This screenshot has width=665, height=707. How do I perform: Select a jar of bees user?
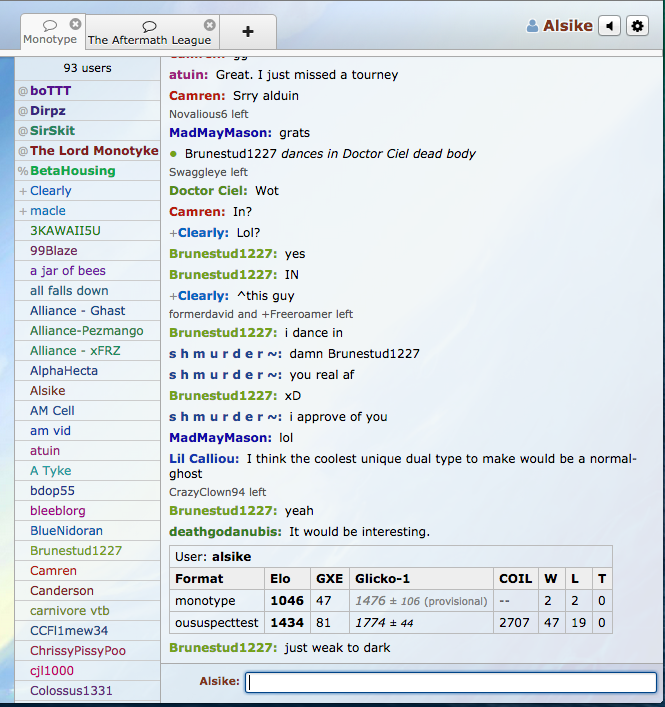pyautogui.click(x=88, y=271)
